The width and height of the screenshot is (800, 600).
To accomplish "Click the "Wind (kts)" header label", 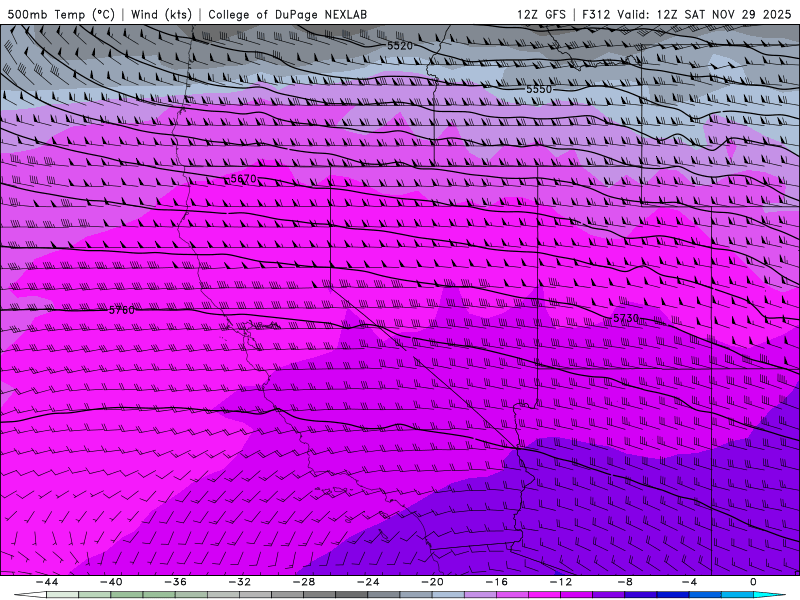I will coord(161,14).
